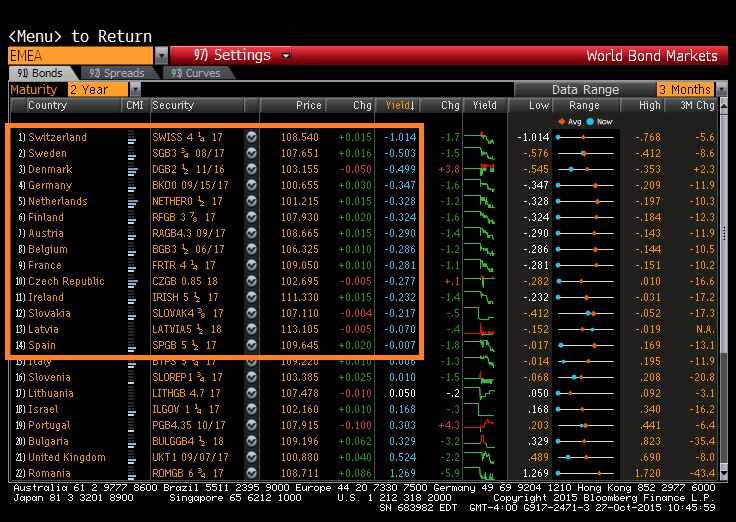
Task: Open the Data Range 3 Months dropdown arrow
Action: (x=721, y=89)
